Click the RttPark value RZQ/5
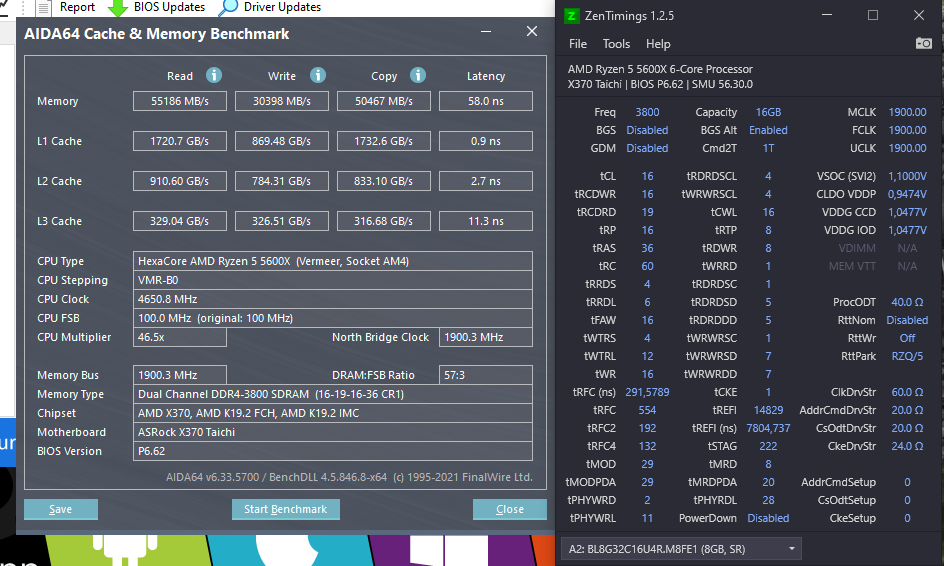 tap(907, 356)
